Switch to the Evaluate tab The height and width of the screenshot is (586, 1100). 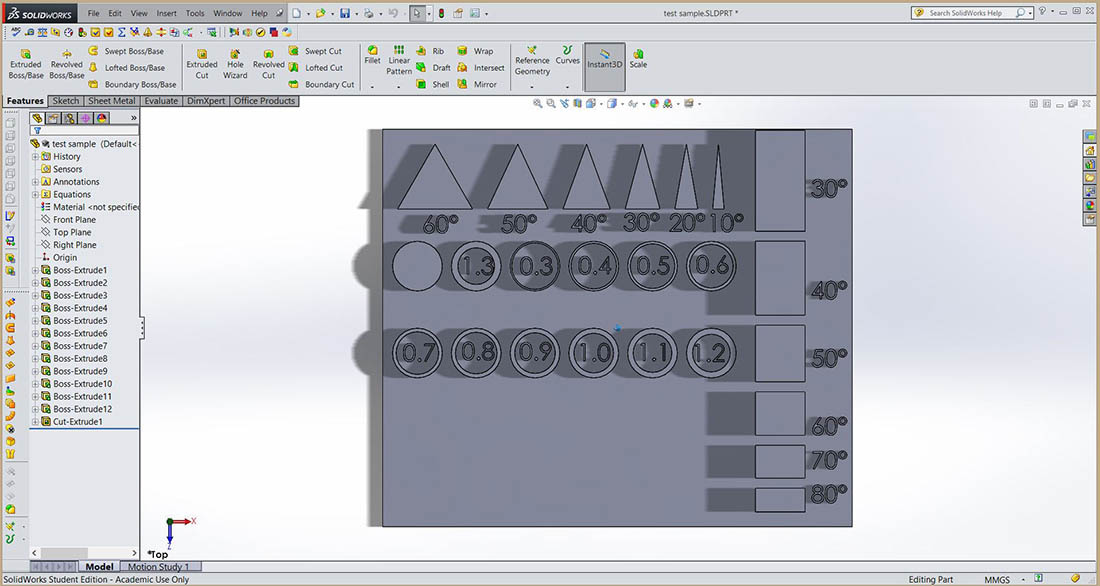[161, 100]
